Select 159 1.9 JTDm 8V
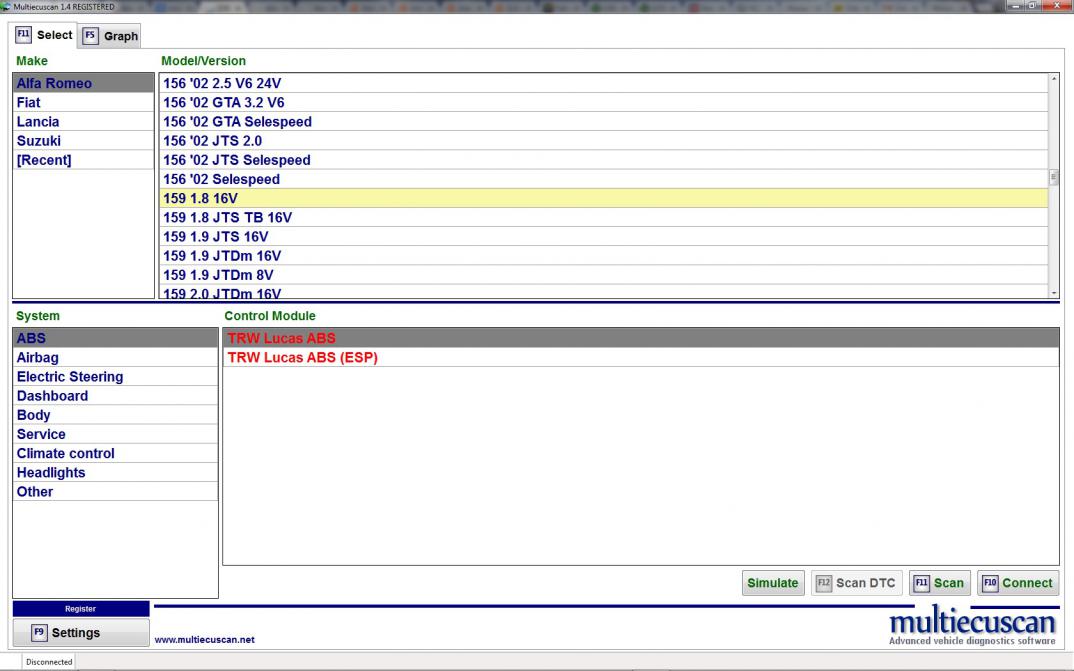1074x671 pixels. 603,275
